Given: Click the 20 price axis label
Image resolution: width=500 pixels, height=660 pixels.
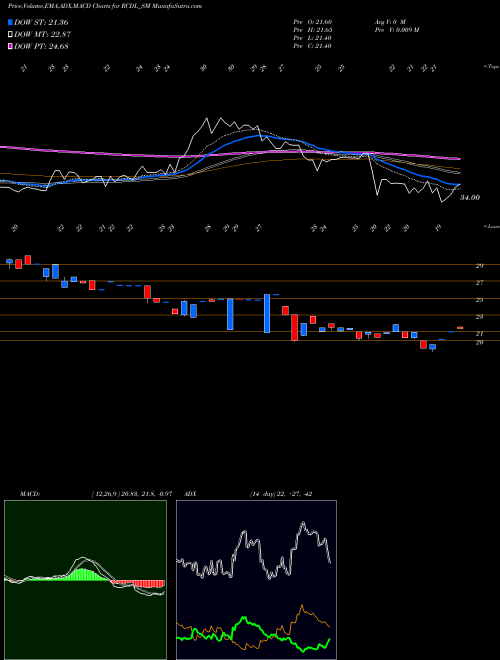Looking at the screenshot, I should click(x=479, y=342).
